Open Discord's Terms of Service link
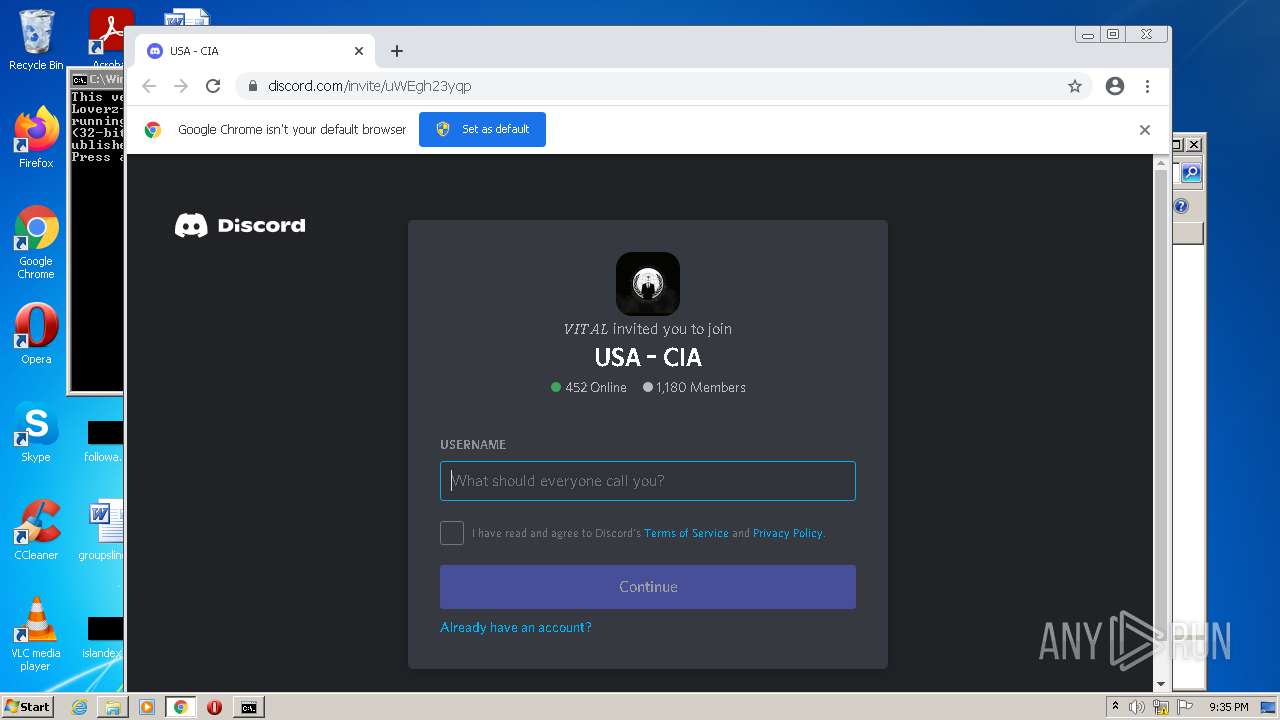1280x720 pixels. [x=686, y=533]
